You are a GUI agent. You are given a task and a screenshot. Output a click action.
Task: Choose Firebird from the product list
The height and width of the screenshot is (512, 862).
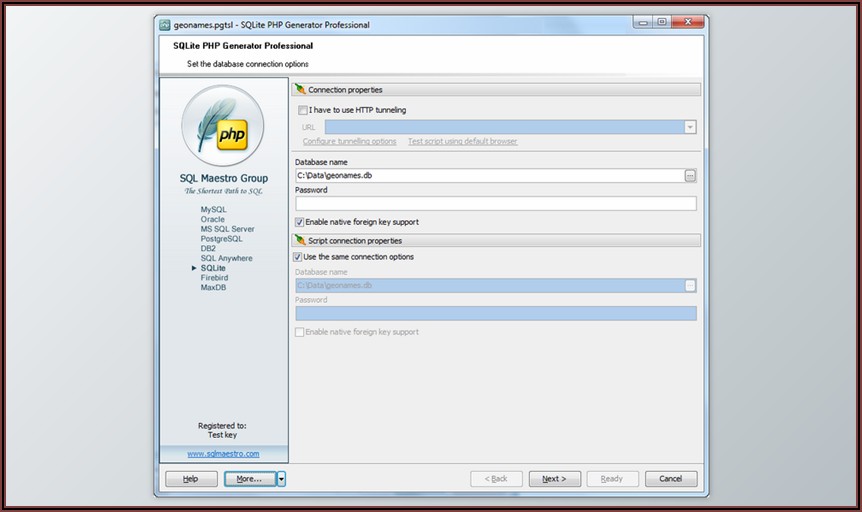click(216, 278)
